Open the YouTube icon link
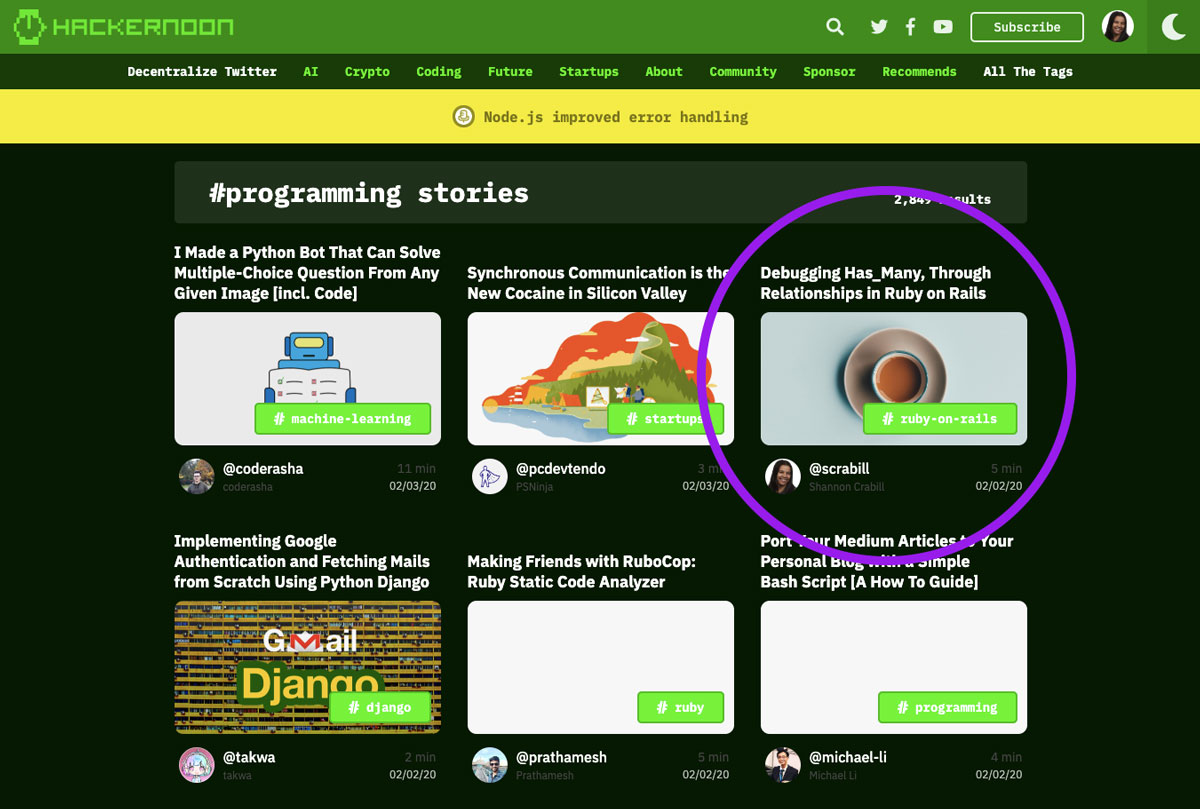 (x=943, y=27)
